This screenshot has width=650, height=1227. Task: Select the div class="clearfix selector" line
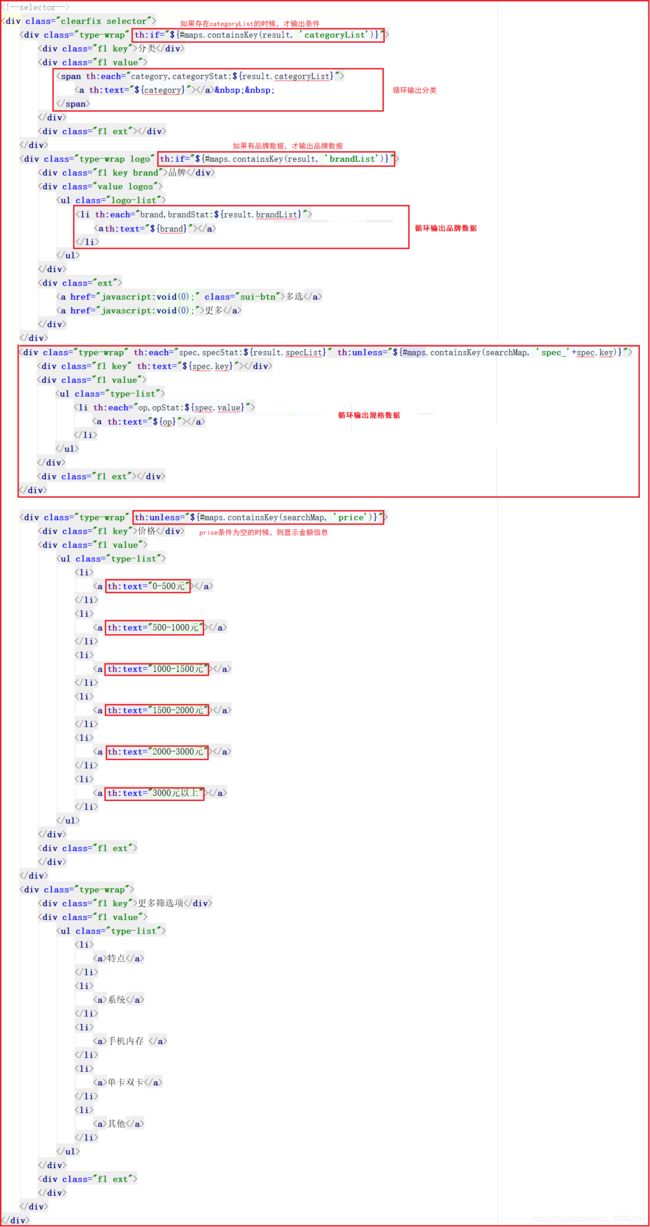point(80,21)
